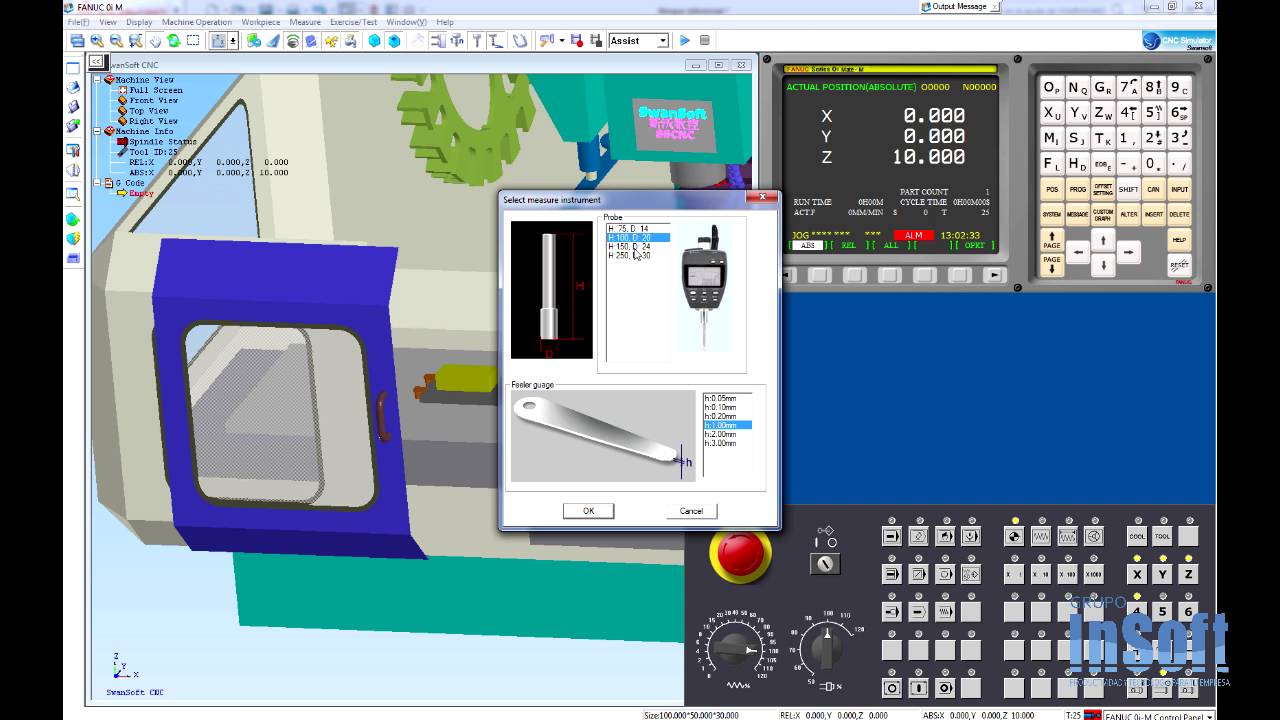Select feeler gauge h:0.10mm

[727, 407]
